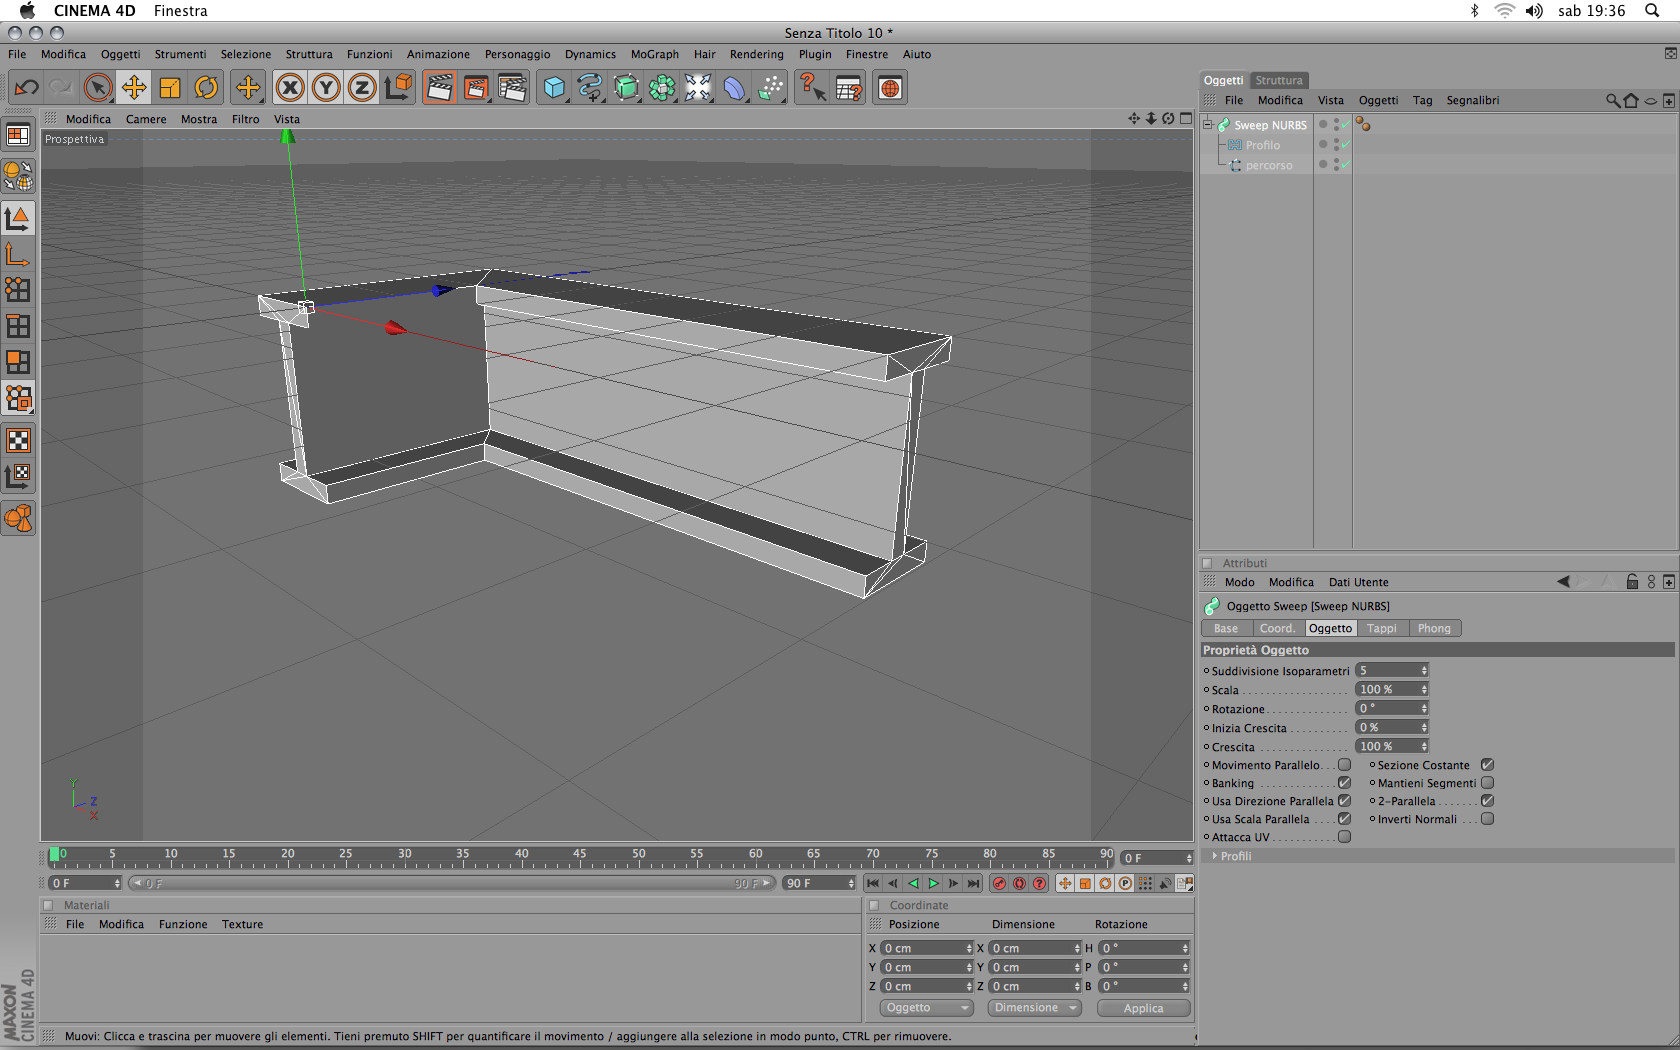The height and width of the screenshot is (1050, 1680).
Task: Enable Mantieni Segmenti checkbox
Action: point(1487,783)
